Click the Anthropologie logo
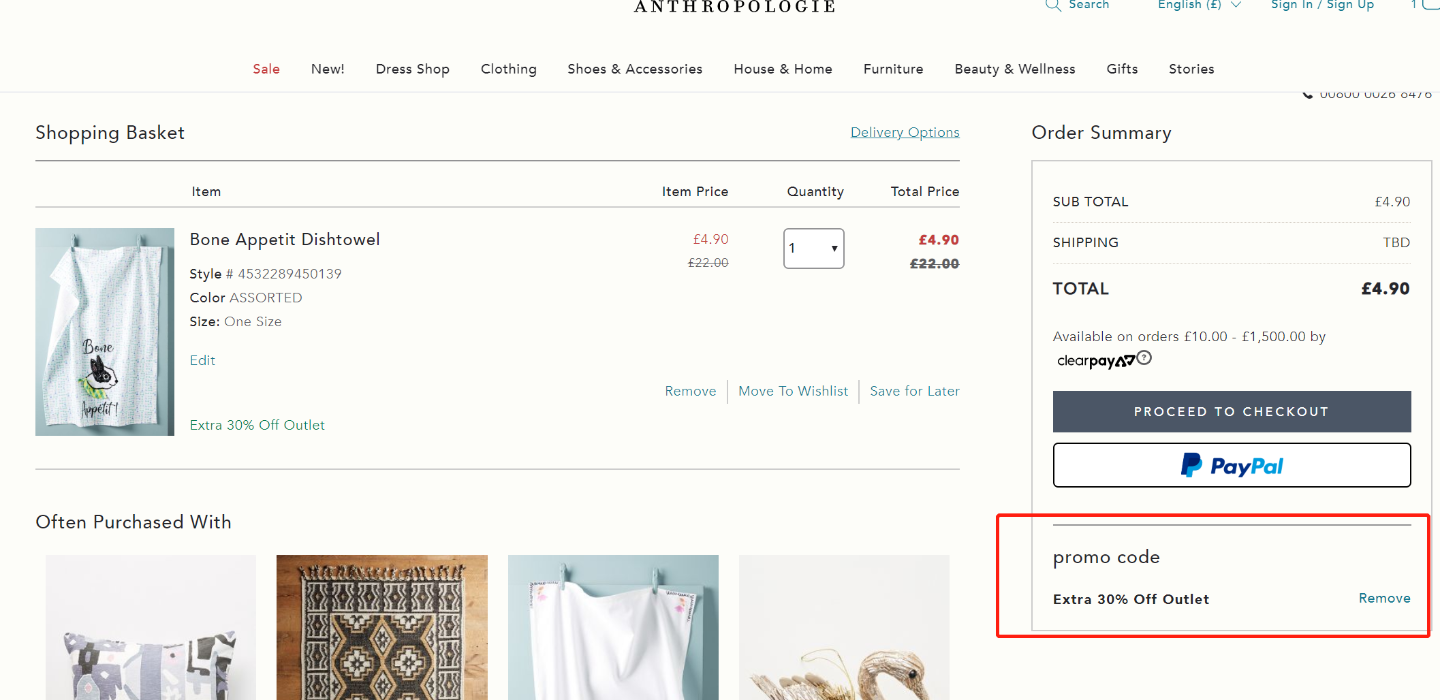This screenshot has height=700, width=1440. [x=734, y=6]
